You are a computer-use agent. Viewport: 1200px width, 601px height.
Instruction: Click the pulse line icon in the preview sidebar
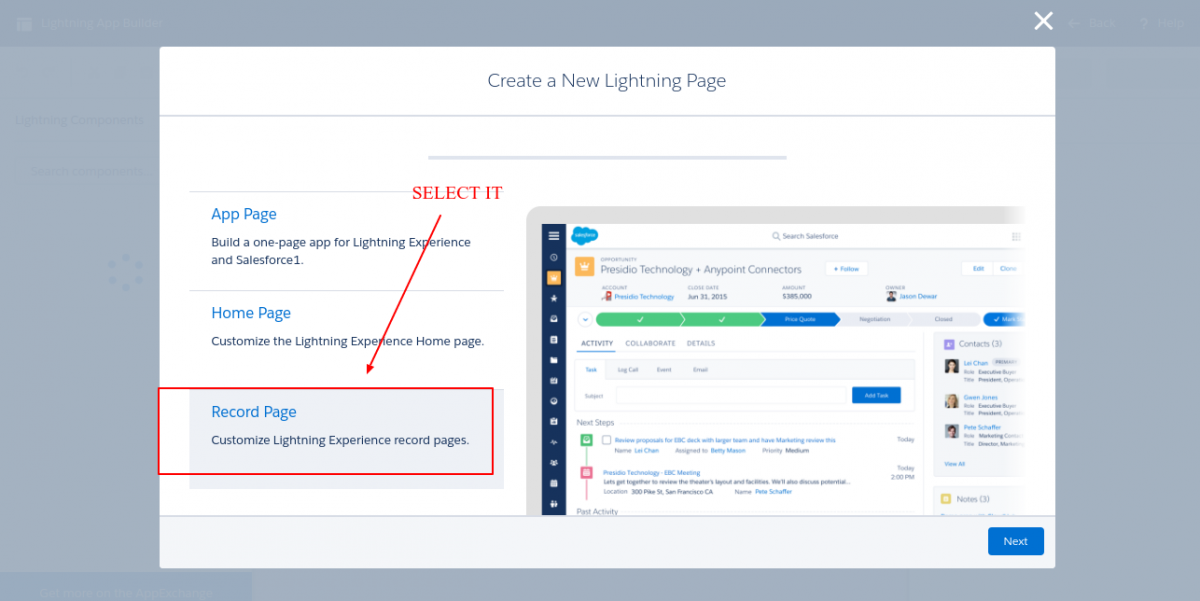554,442
